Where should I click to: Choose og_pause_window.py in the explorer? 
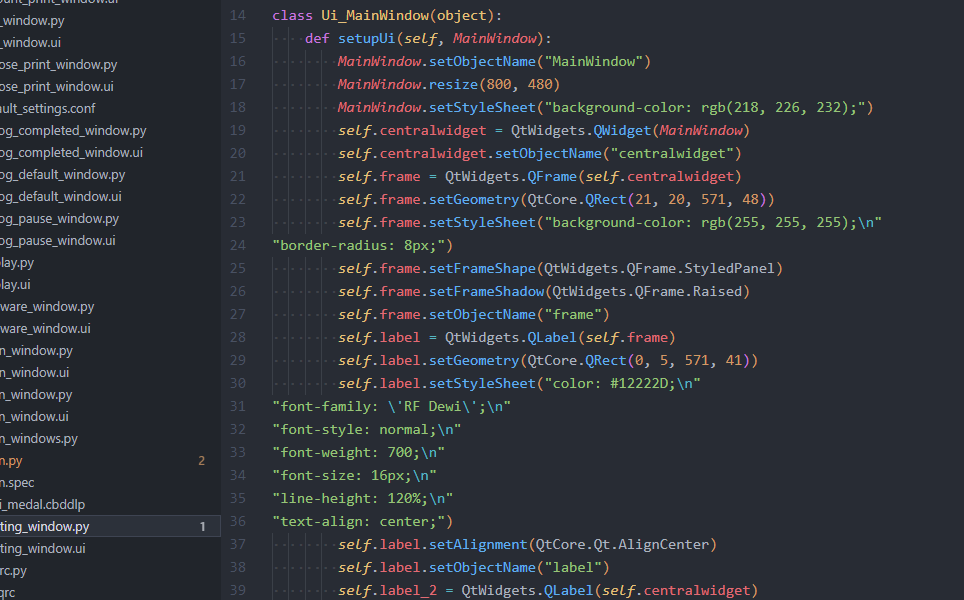pyautogui.click(x=60, y=219)
